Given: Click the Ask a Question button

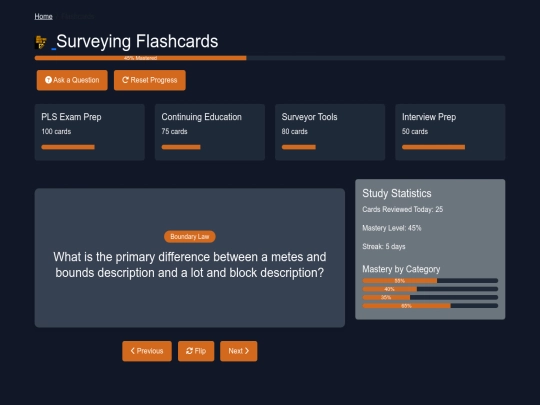Looking at the screenshot, I should (72, 80).
